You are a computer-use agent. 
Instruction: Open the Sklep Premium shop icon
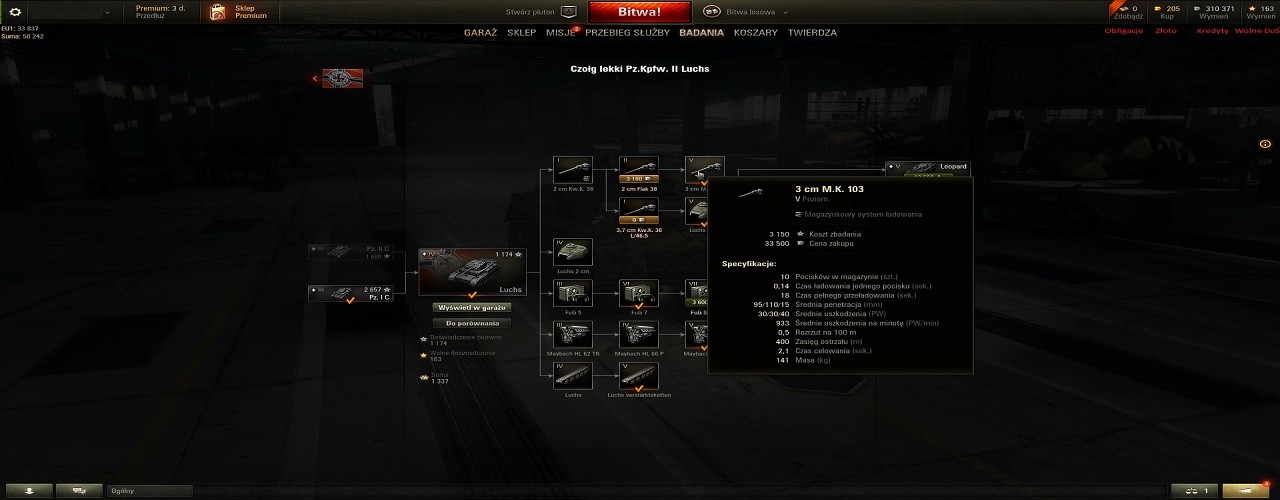[218, 12]
